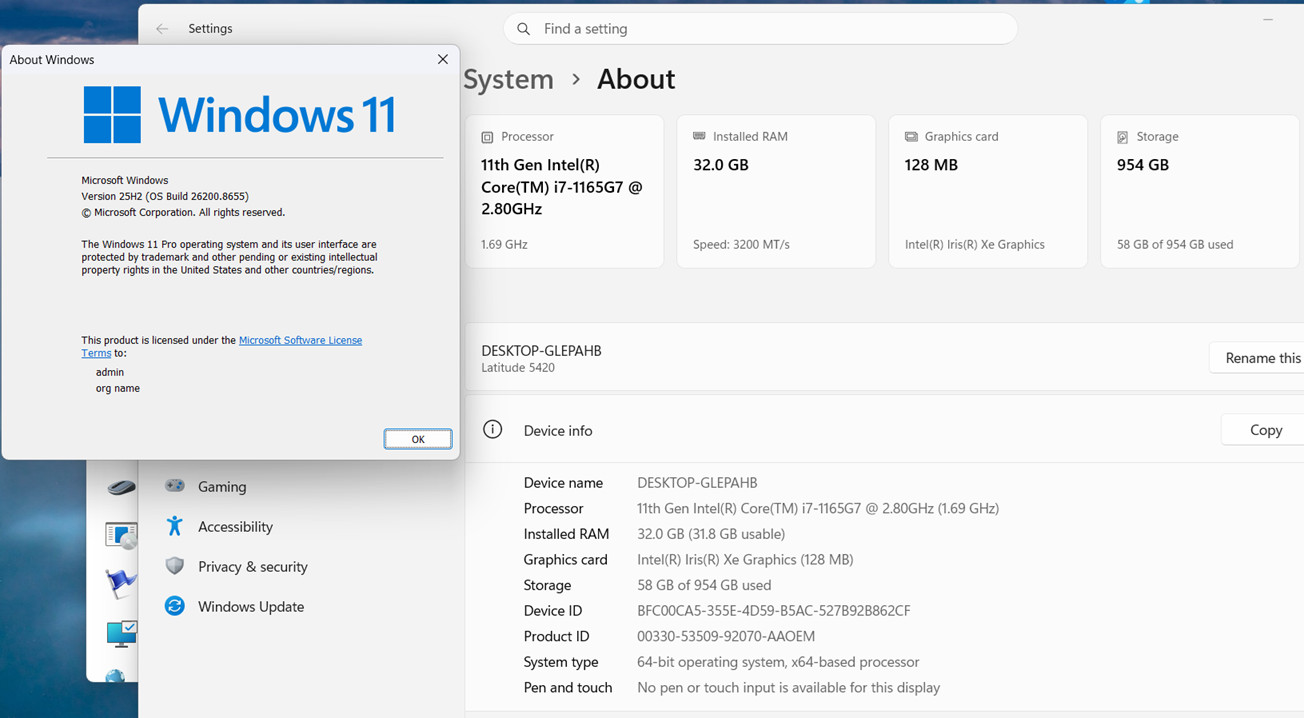
Task: Click the Storage drive icon on its card
Action: click(x=1122, y=137)
